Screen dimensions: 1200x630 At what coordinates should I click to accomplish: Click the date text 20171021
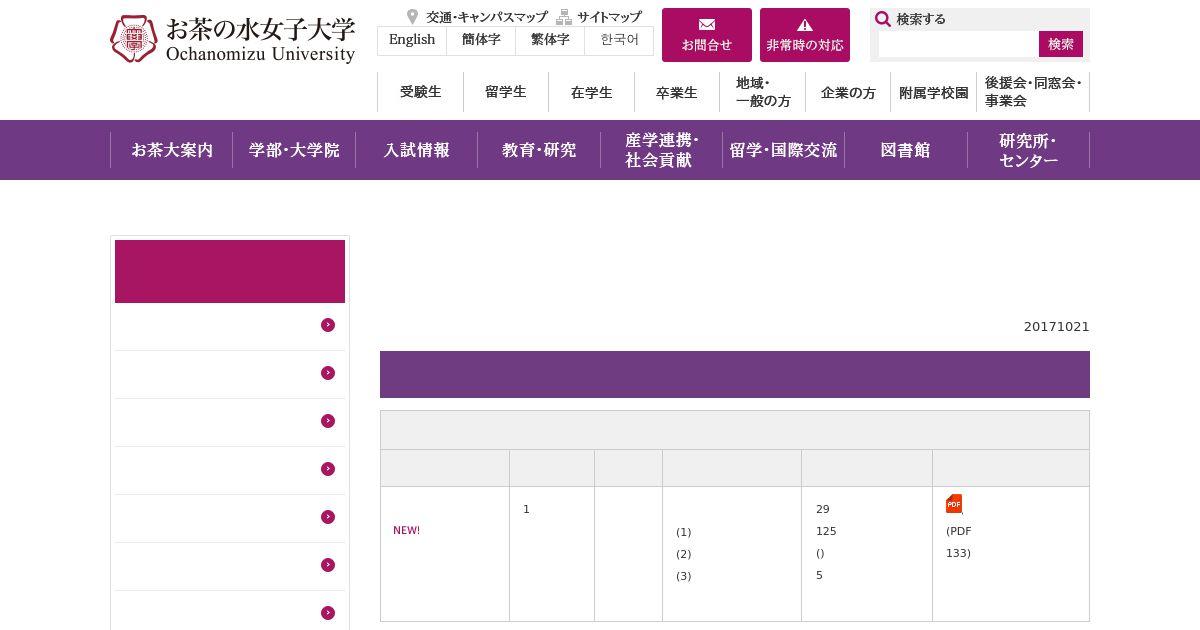click(x=1056, y=327)
